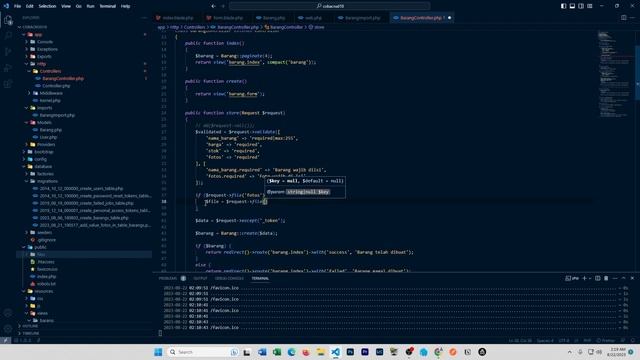
Task: Toggle the Panel layout icon
Action: pyautogui.click(x=572, y=6)
